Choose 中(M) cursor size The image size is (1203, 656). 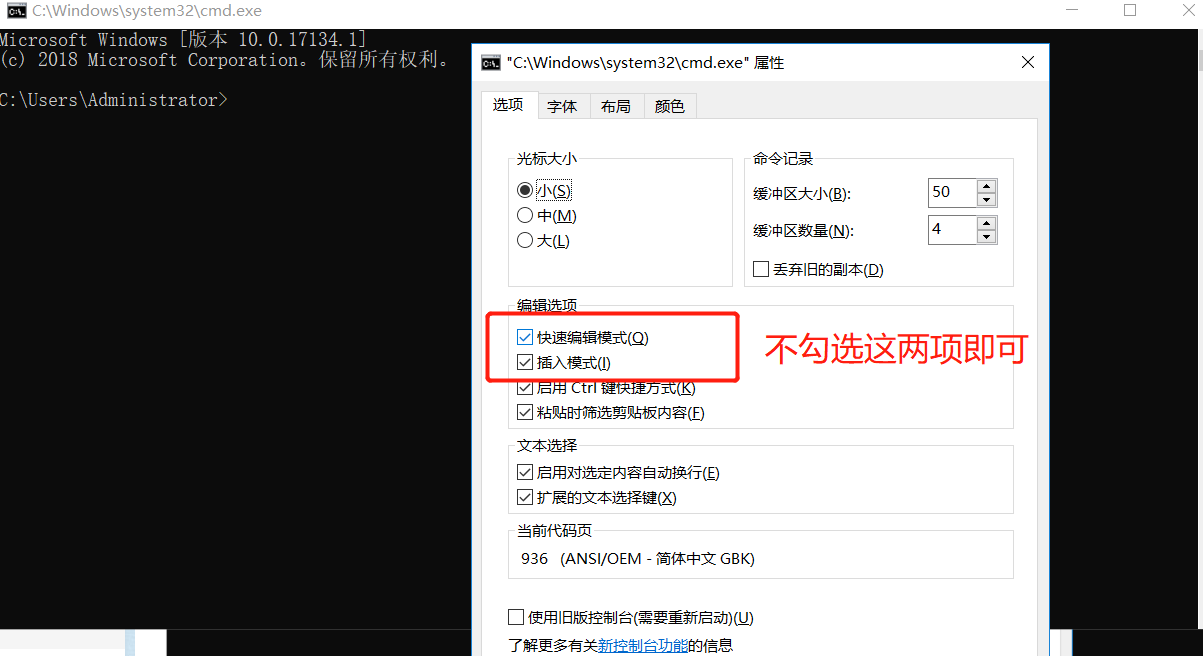point(525,215)
